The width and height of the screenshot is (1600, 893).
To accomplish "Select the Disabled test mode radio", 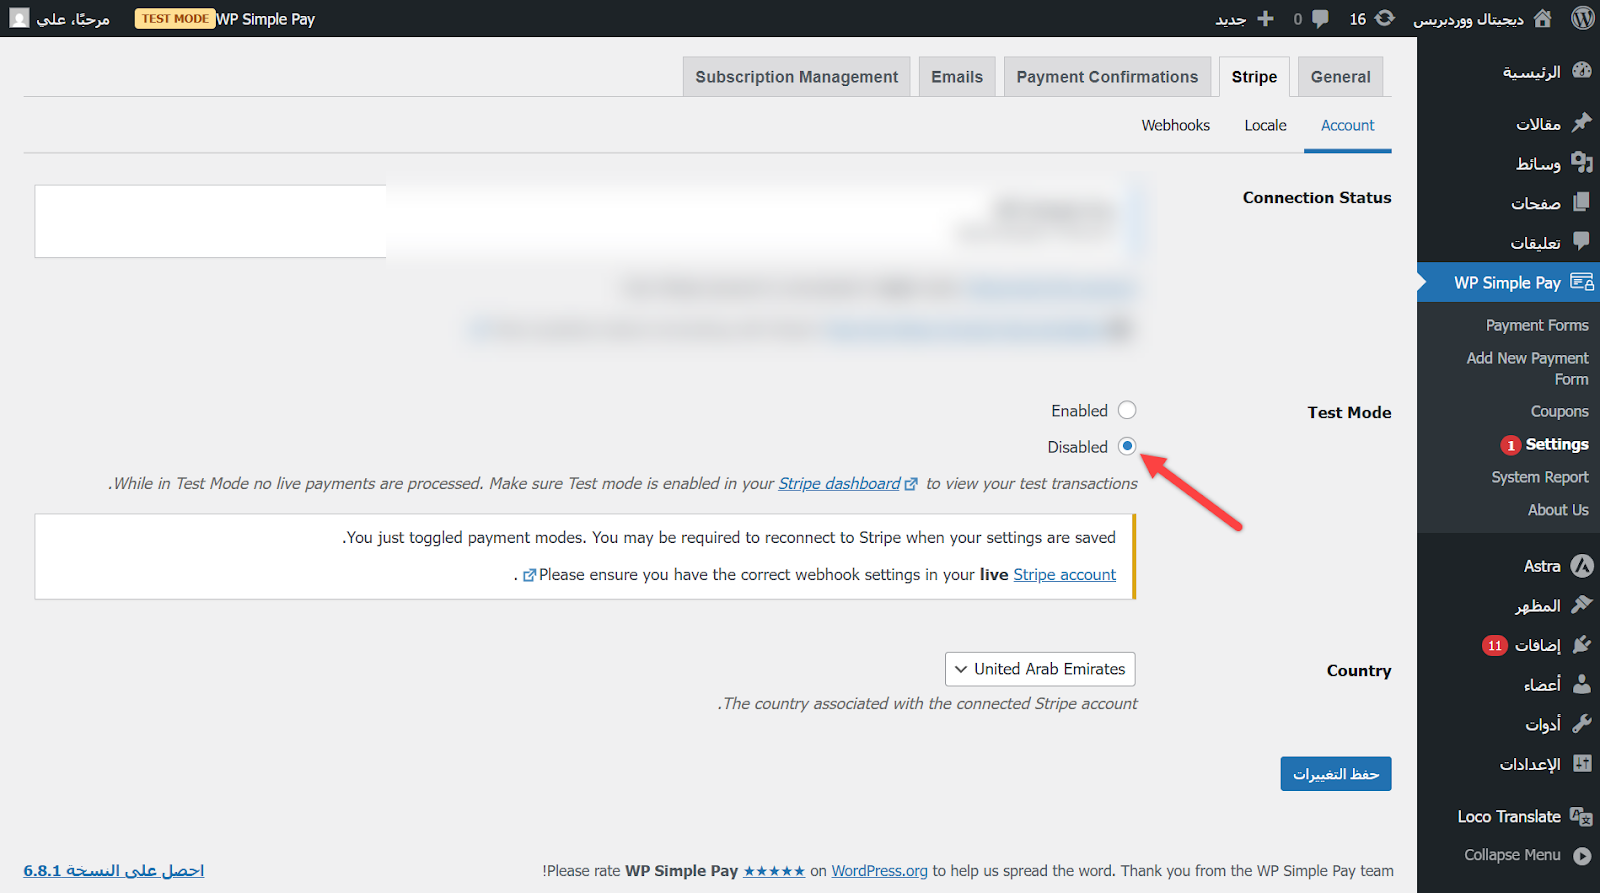I will tap(1127, 446).
